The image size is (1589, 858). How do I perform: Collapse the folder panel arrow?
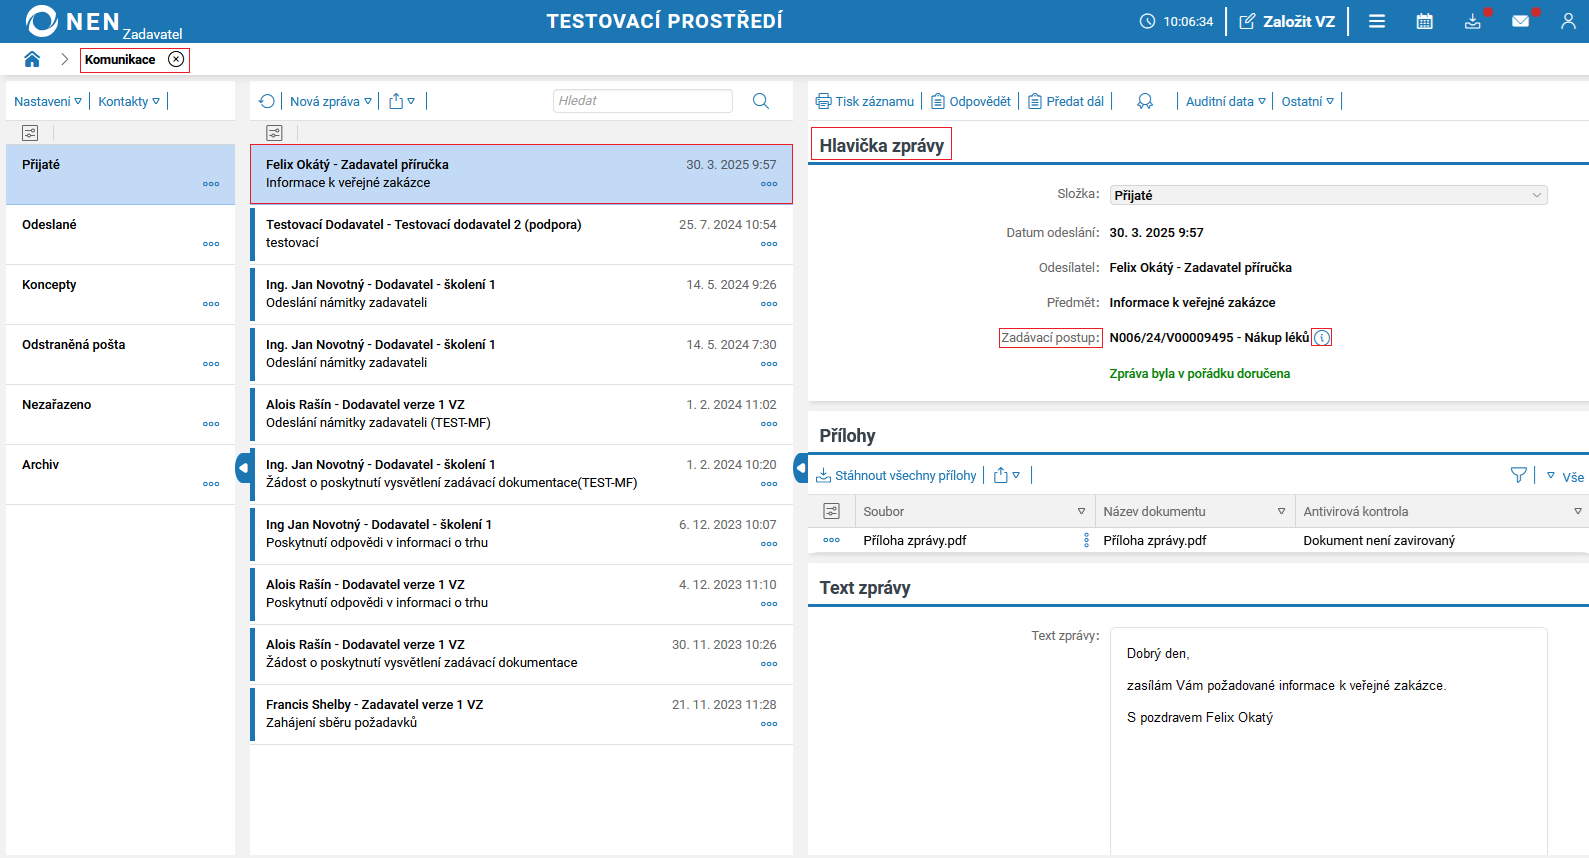tap(243, 468)
